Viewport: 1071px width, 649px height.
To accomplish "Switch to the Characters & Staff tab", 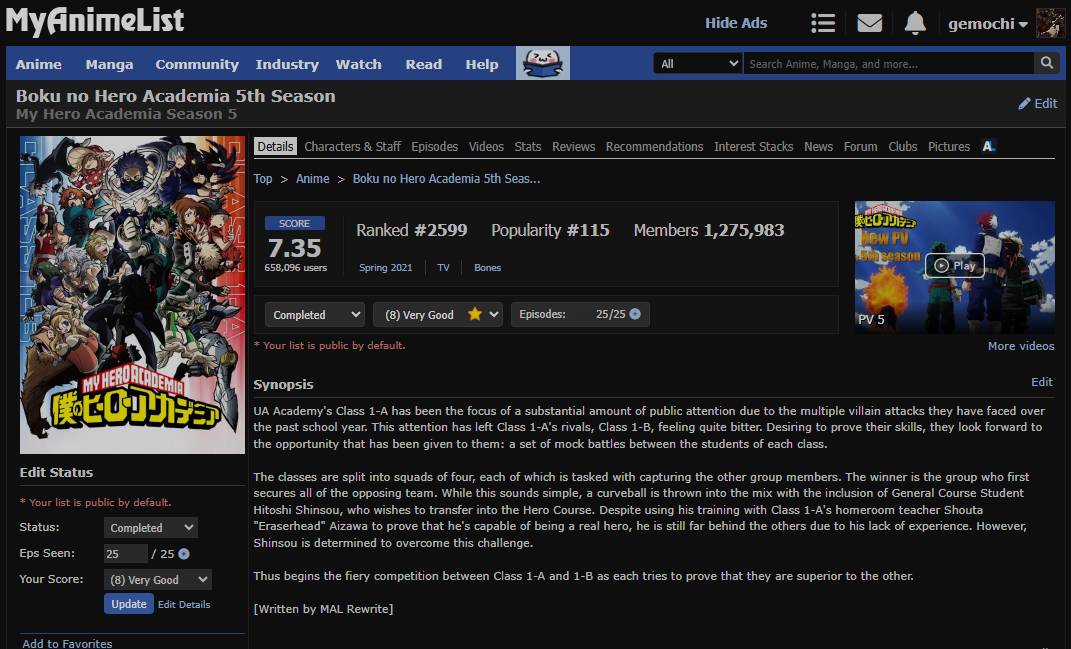I will (352, 146).
